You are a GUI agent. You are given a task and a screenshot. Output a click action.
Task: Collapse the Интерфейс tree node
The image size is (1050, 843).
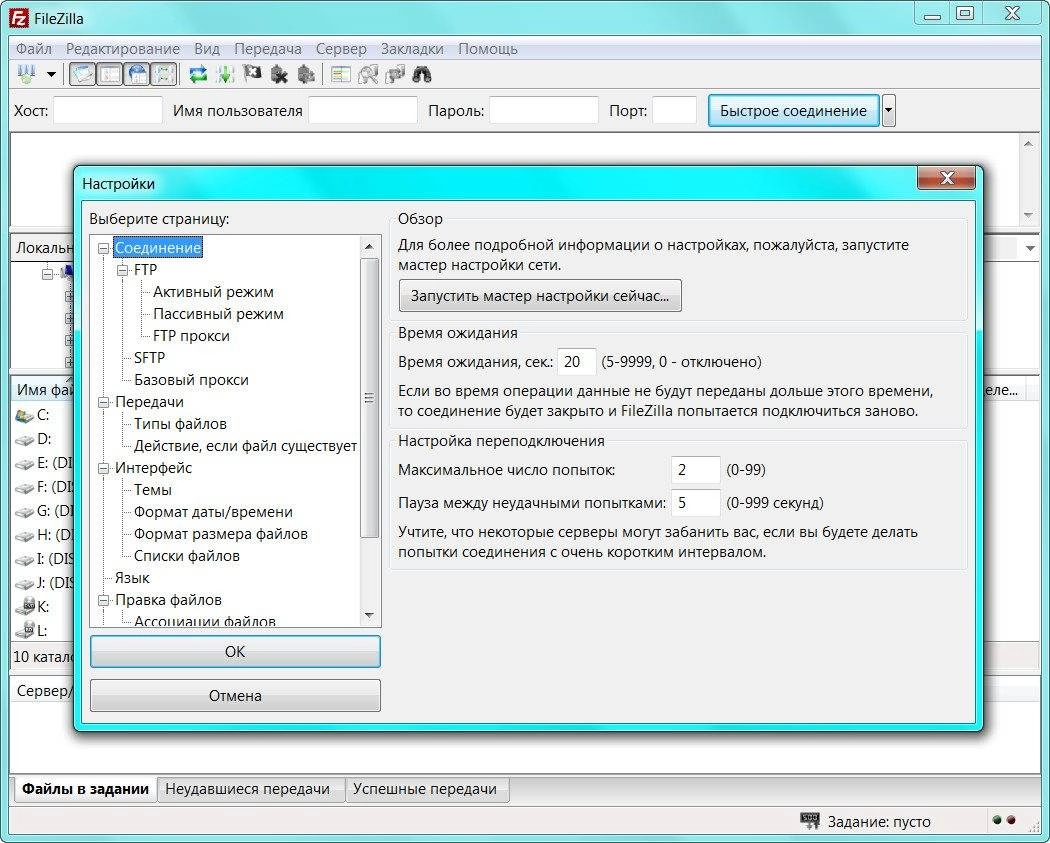(103, 469)
